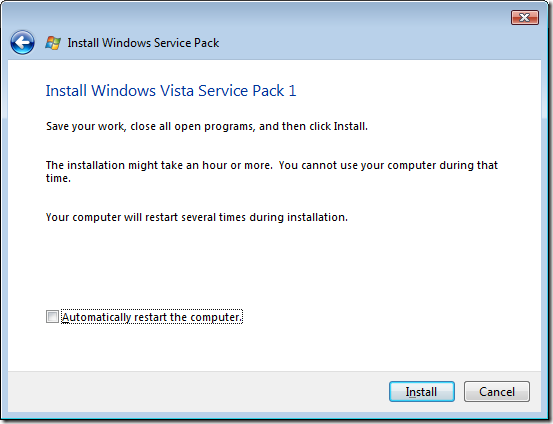Viewport: 553px width, 424px height.
Task: Go back using the blue arrow button
Action: point(23,42)
